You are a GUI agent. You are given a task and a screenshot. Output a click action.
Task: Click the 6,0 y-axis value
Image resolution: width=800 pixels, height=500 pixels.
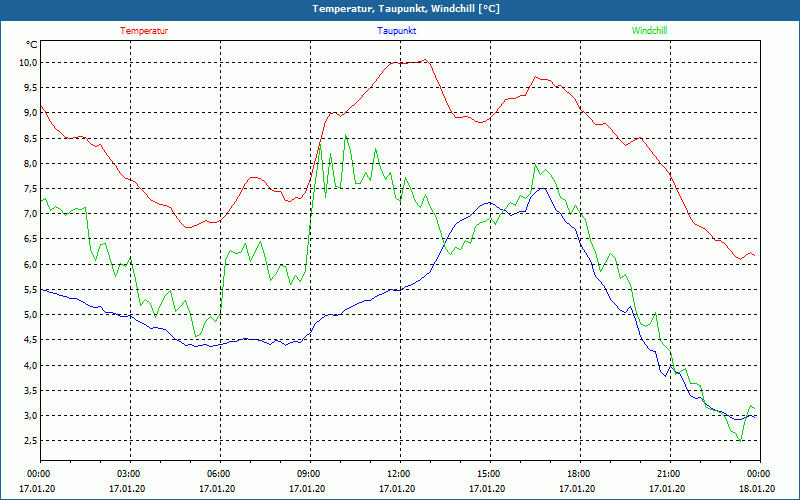pos(31,264)
